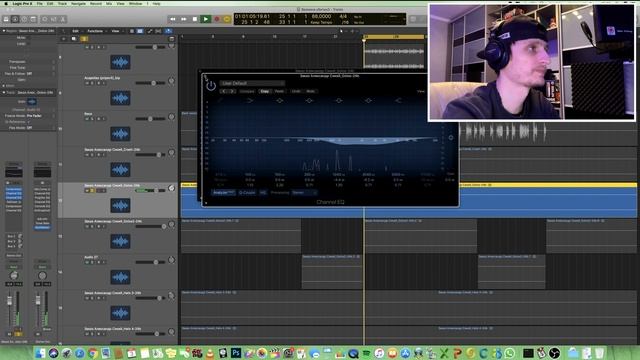
Task: Start playback with the green Play button
Action: 206,19
